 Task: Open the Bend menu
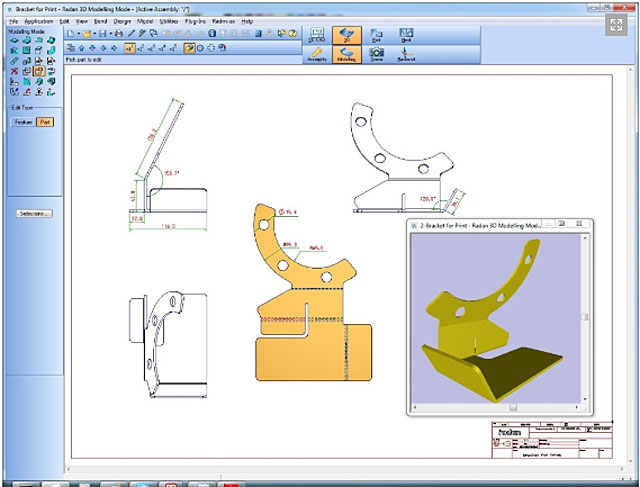[x=100, y=21]
